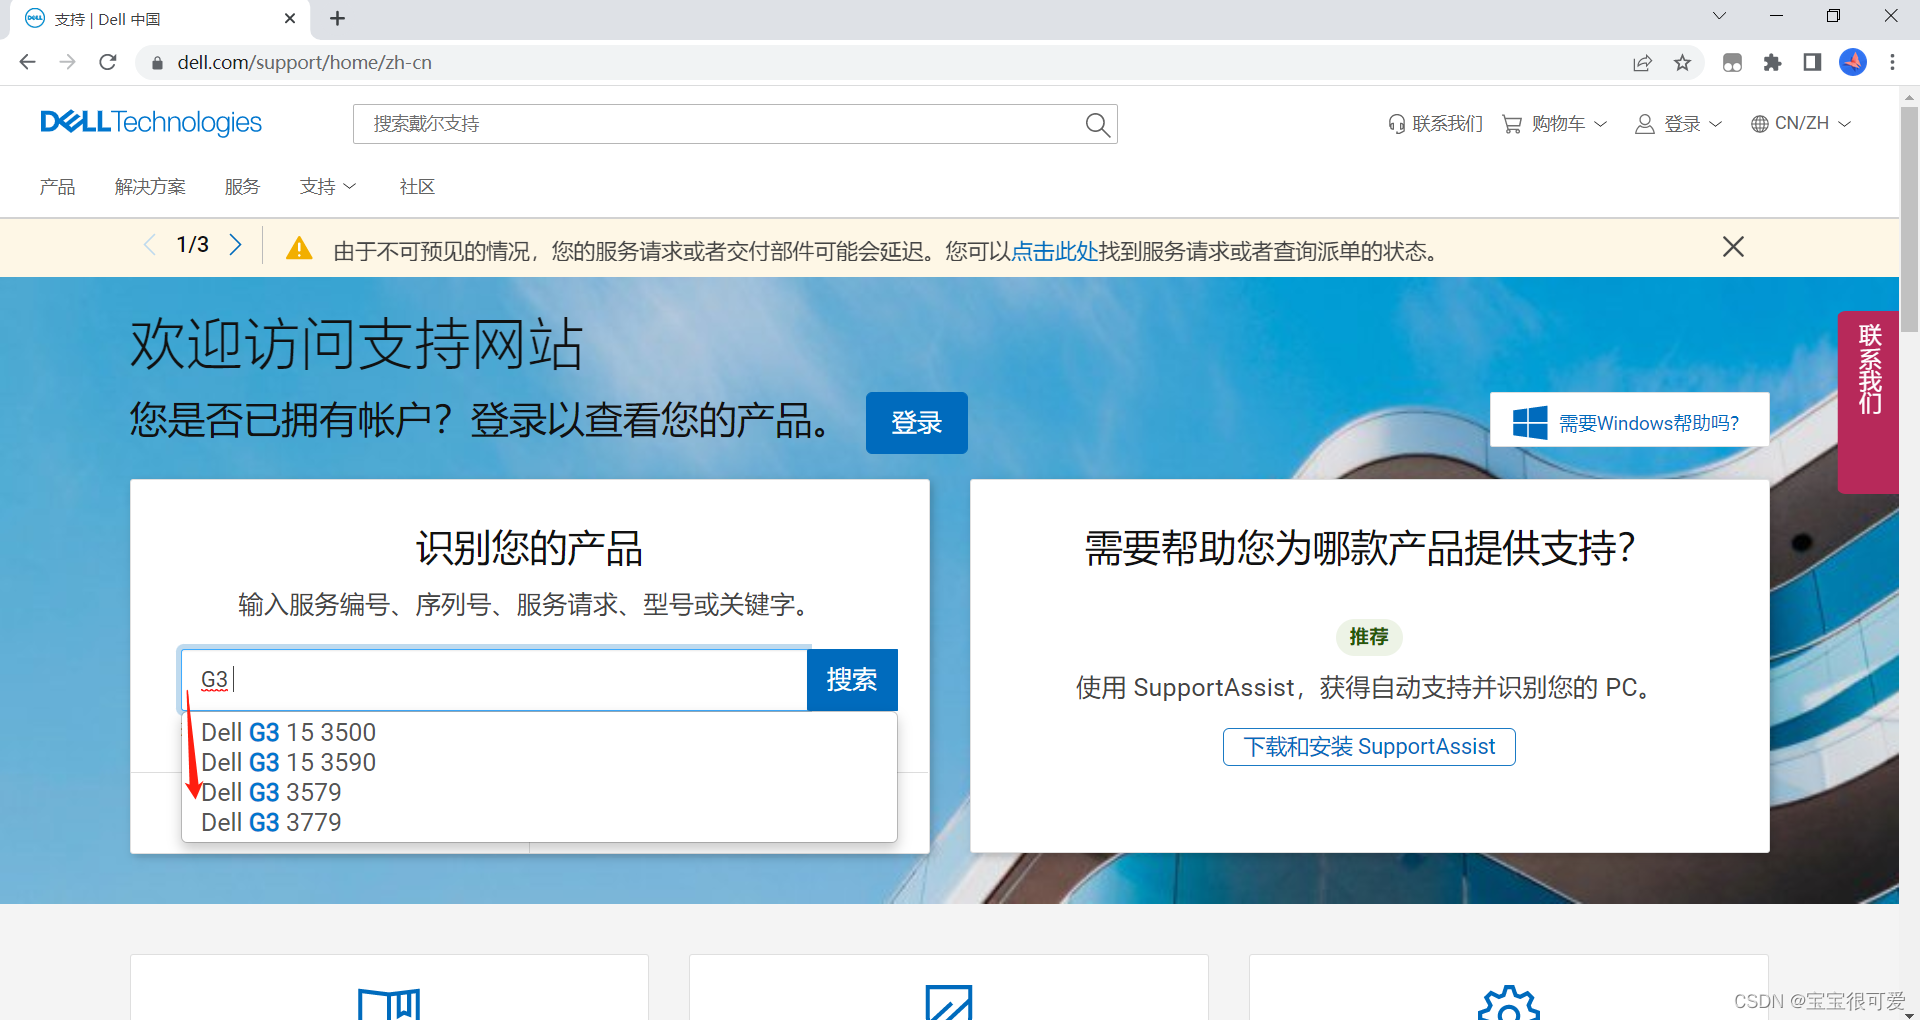Image resolution: width=1920 pixels, height=1020 pixels.
Task: Open the tab search chevron in title bar
Action: tap(1719, 16)
